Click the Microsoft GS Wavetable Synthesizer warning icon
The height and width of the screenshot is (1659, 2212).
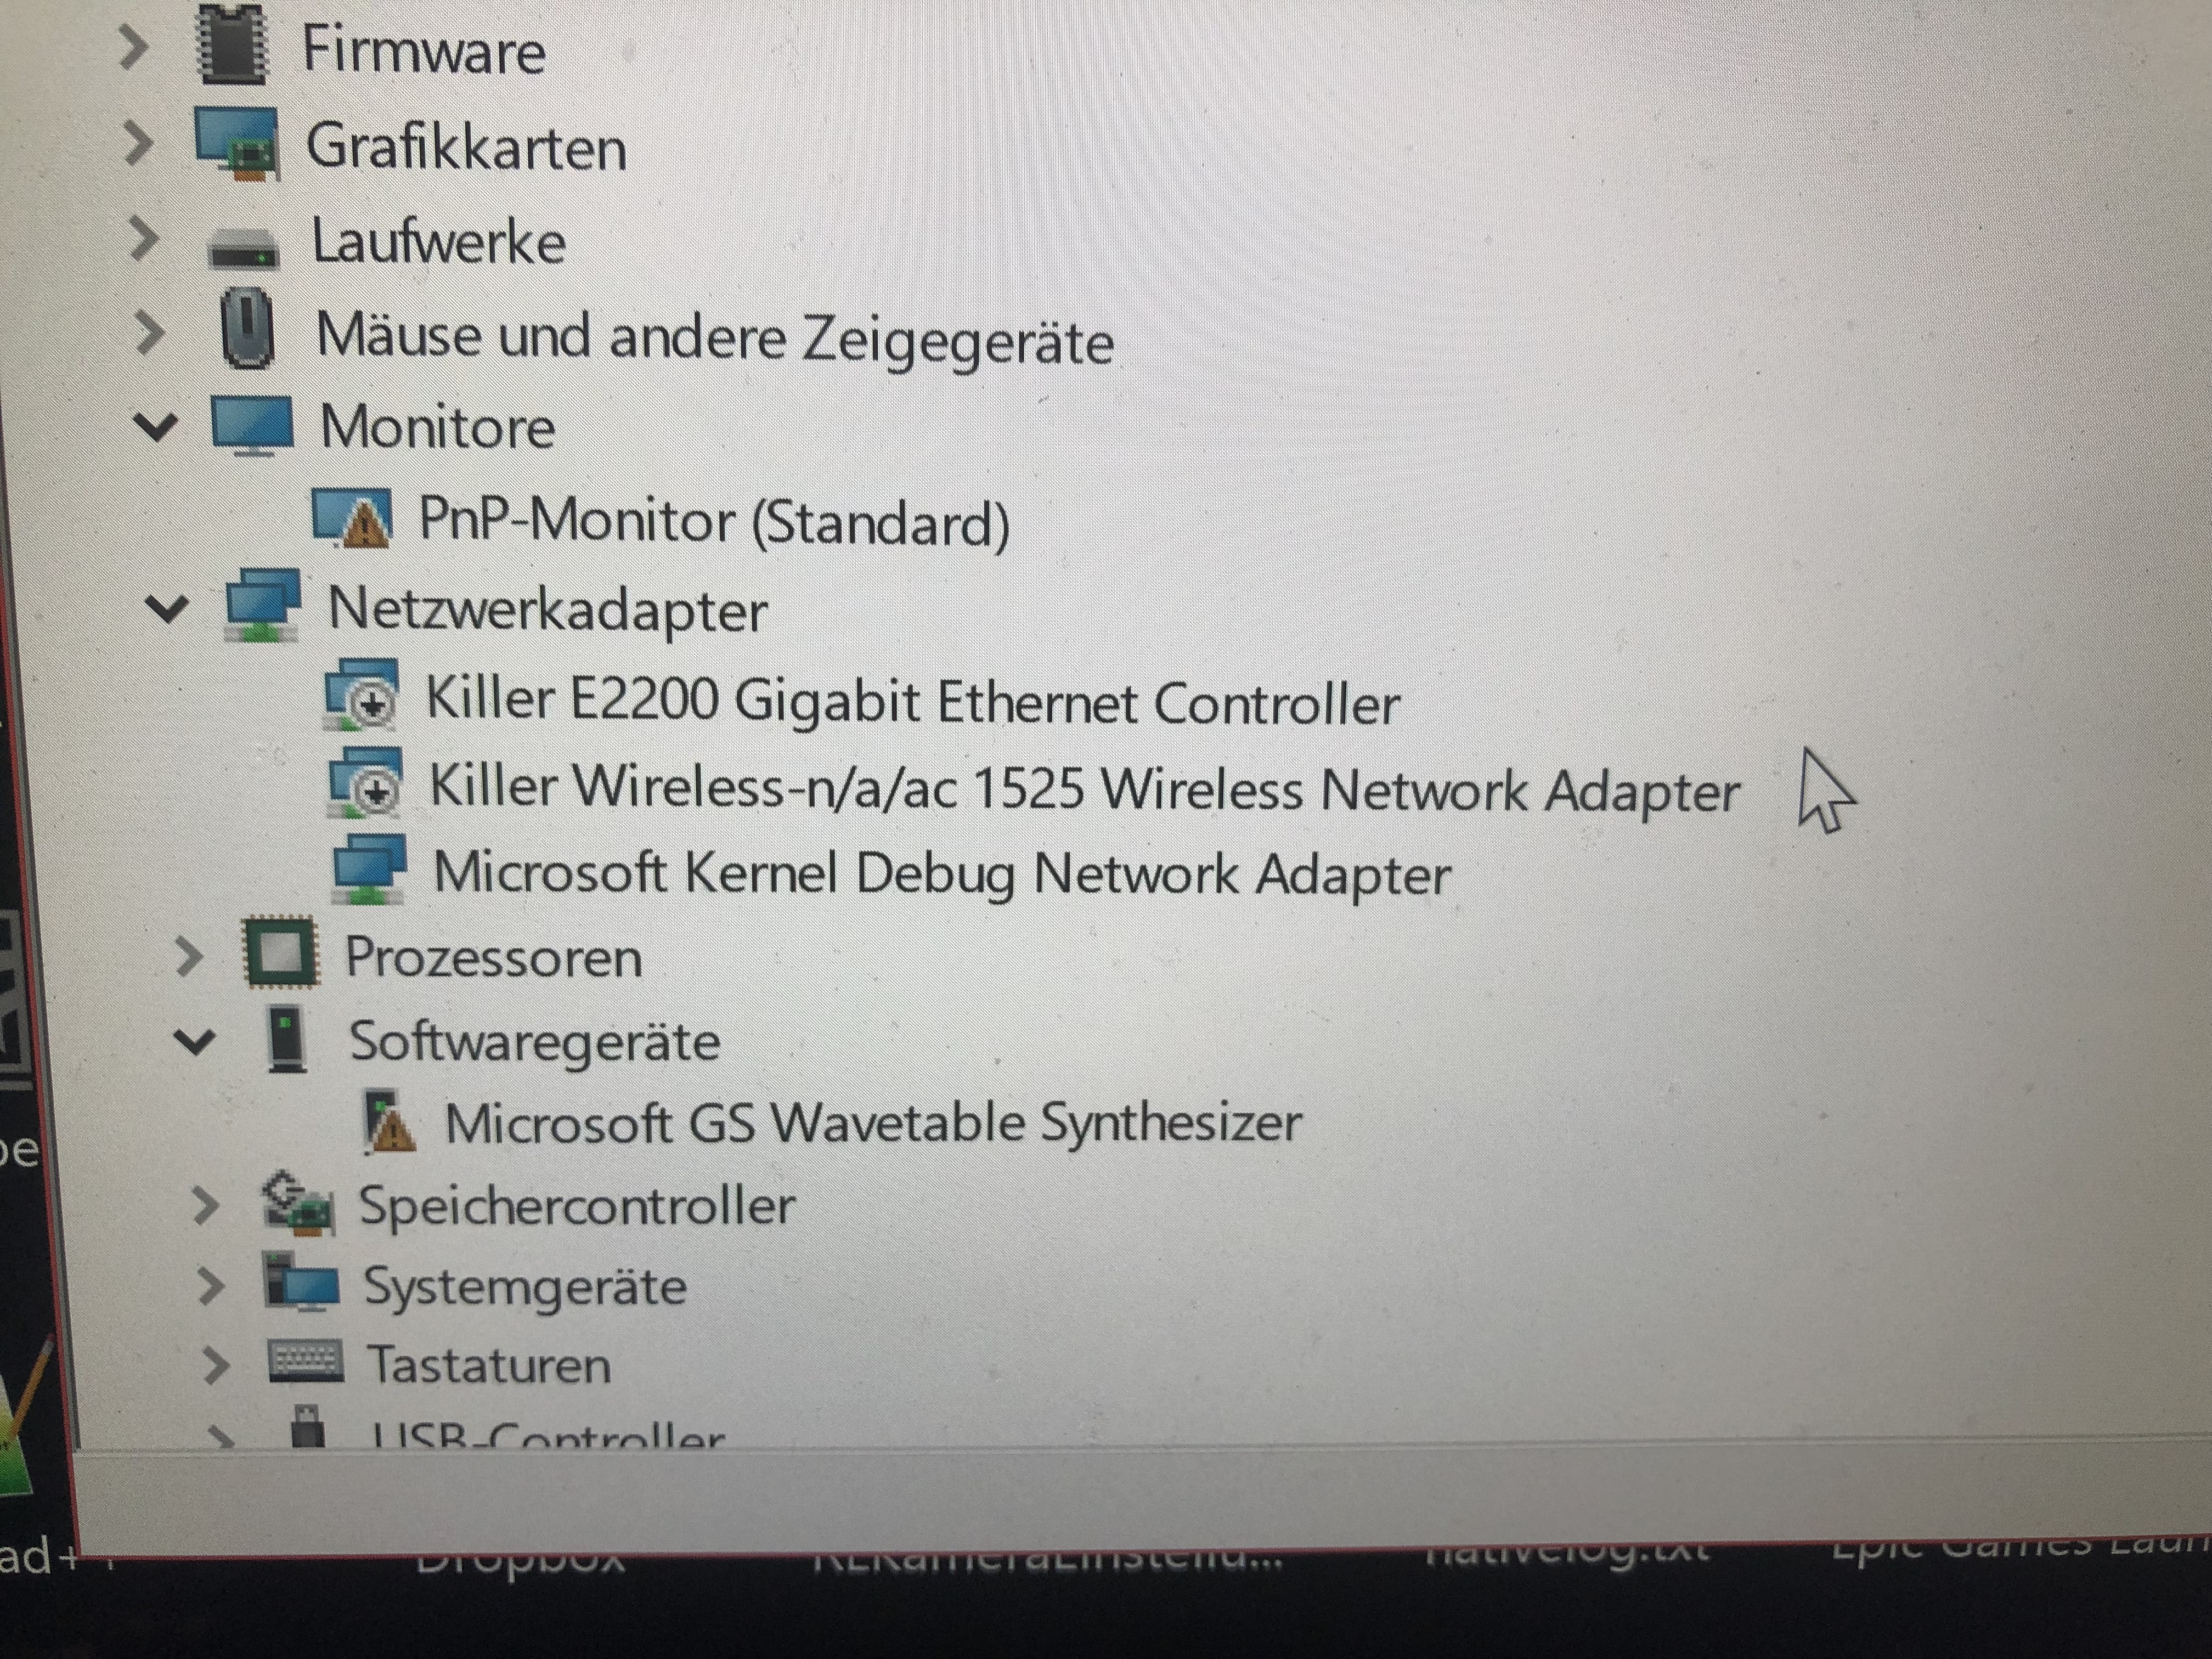click(388, 1120)
